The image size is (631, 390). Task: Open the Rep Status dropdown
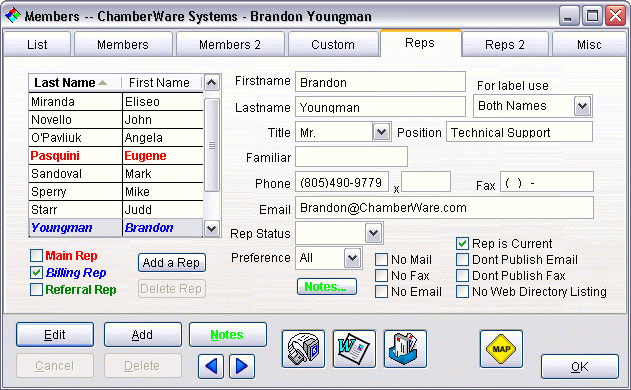pyautogui.click(x=373, y=233)
